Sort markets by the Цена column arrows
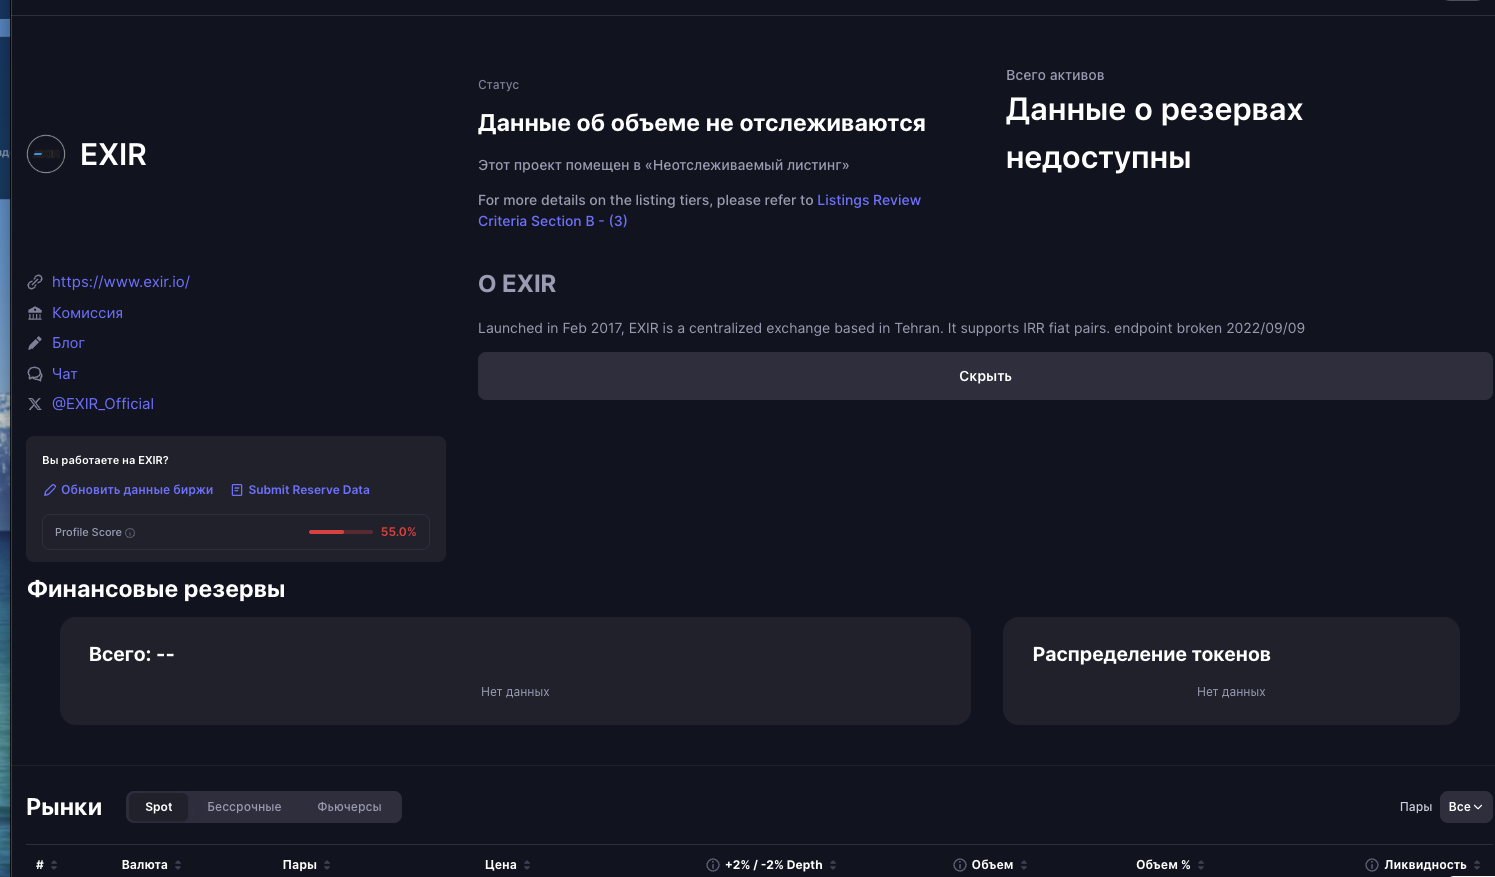The width and height of the screenshot is (1495, 877). [527, 865]
